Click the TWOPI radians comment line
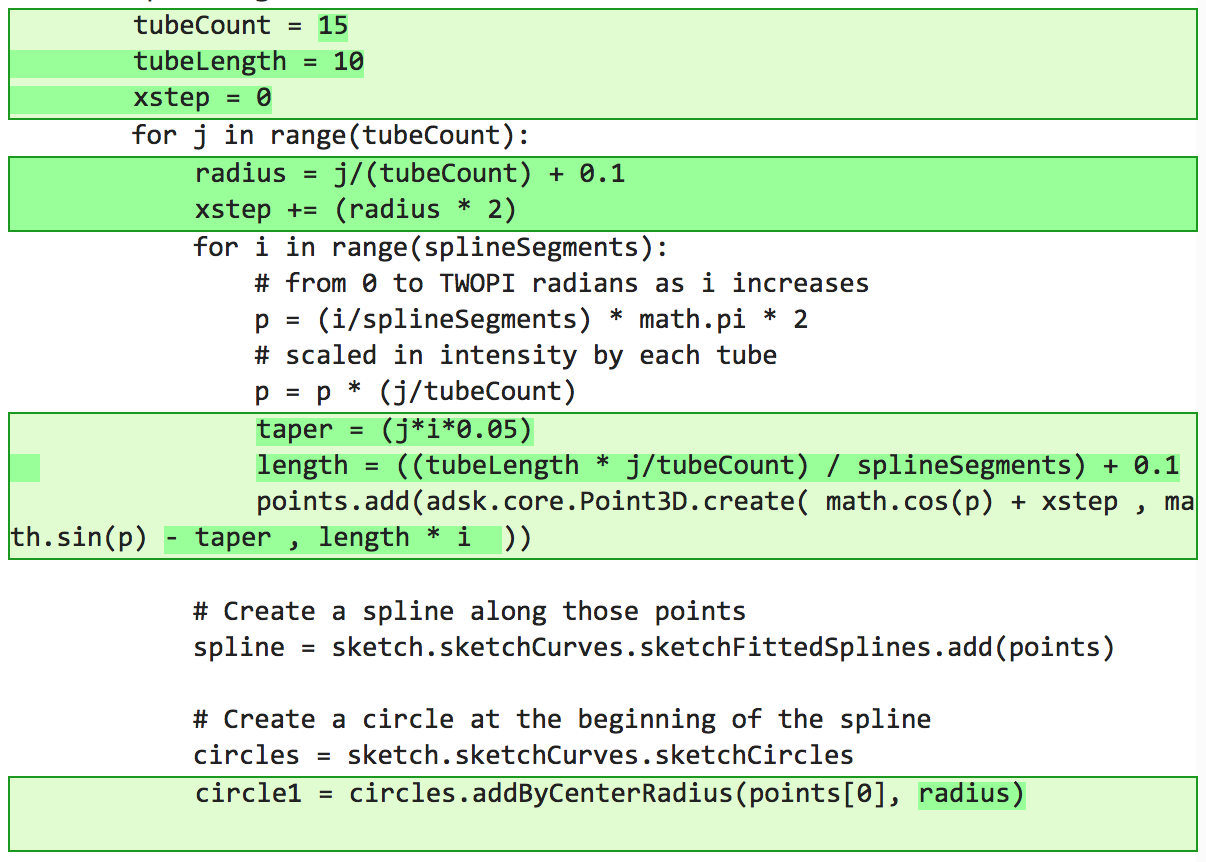Screen dimensions: 1206x862 pos(562,283)
